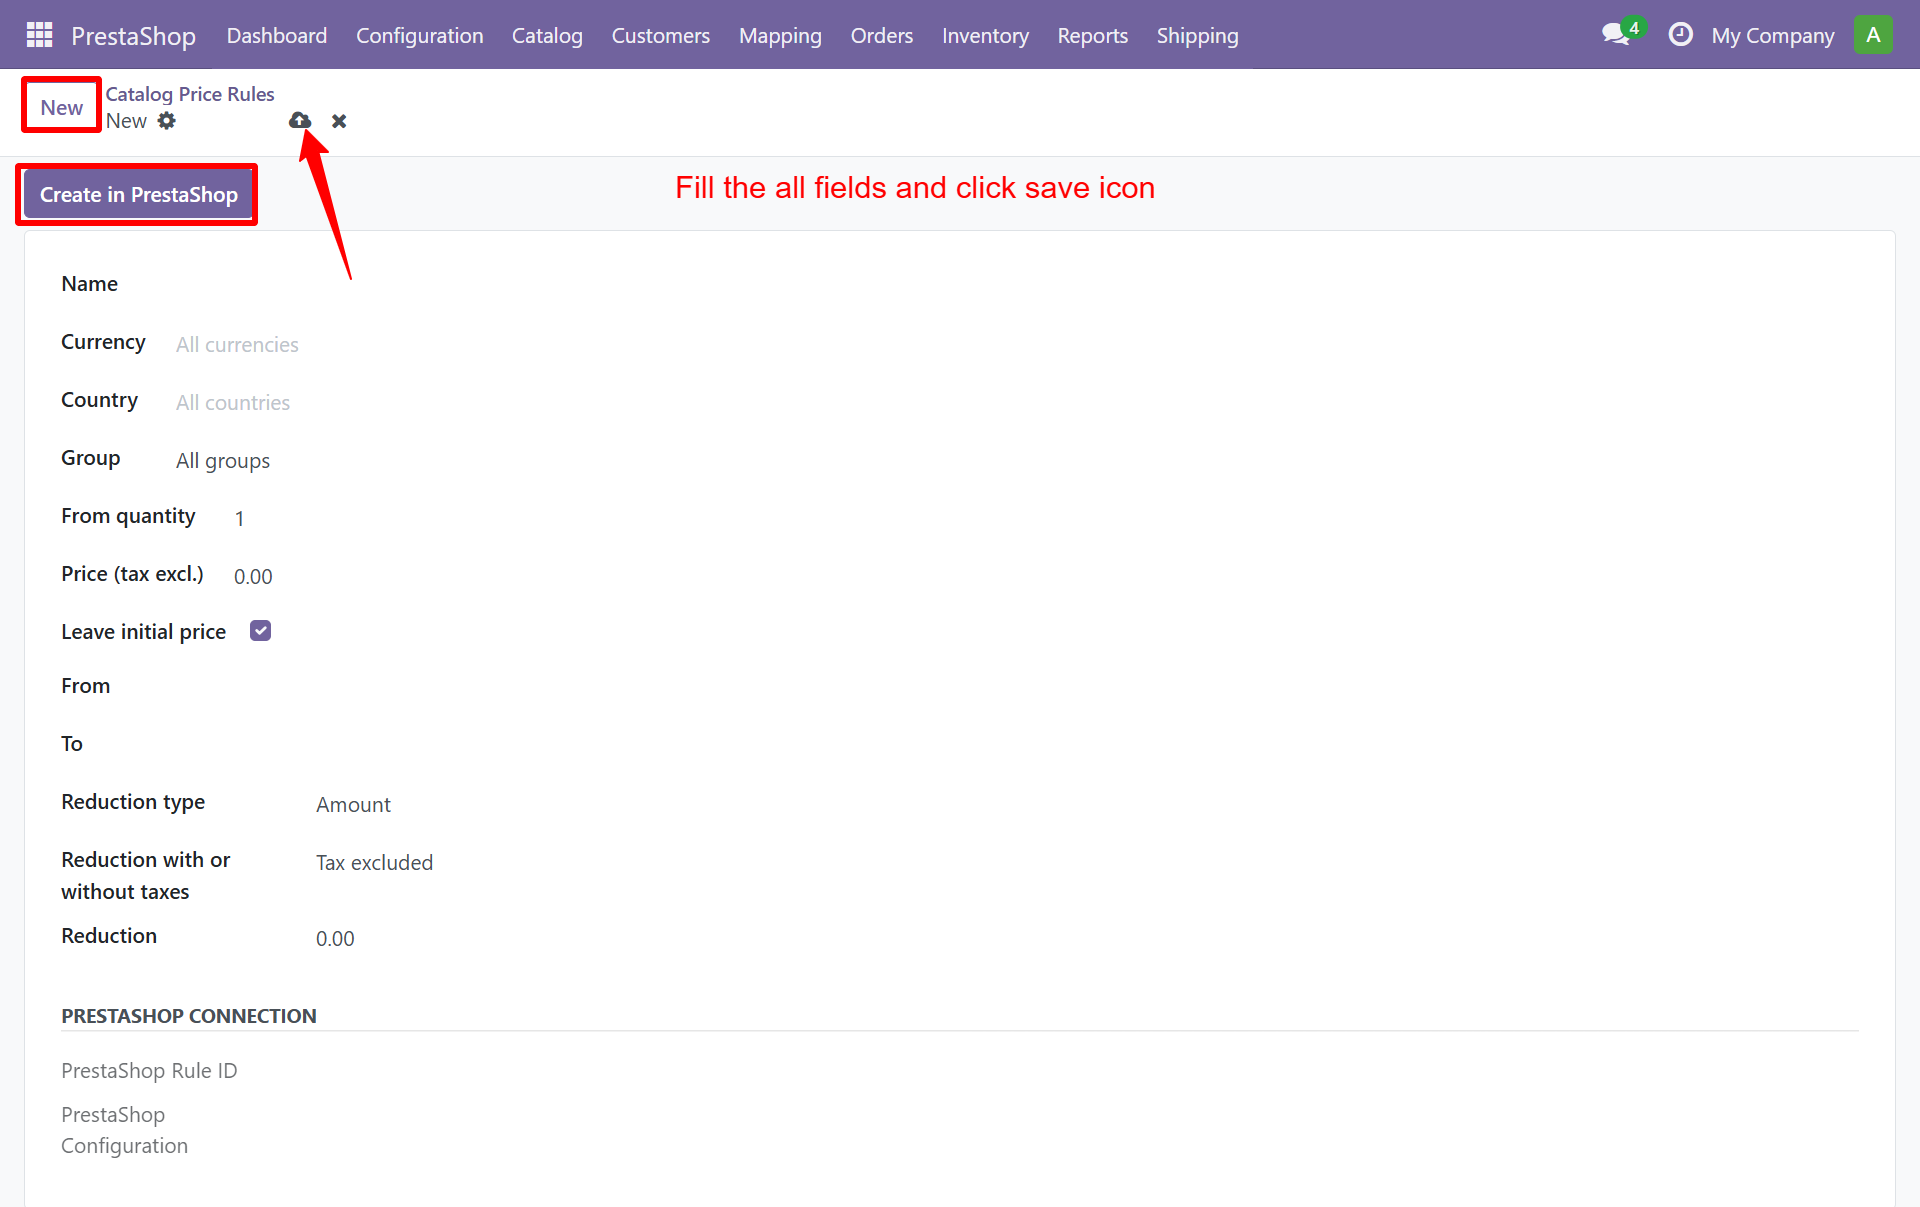This screenshot has height=1207, width=1920.
Task: Click the discard X icon
Action: click(338, 120)
